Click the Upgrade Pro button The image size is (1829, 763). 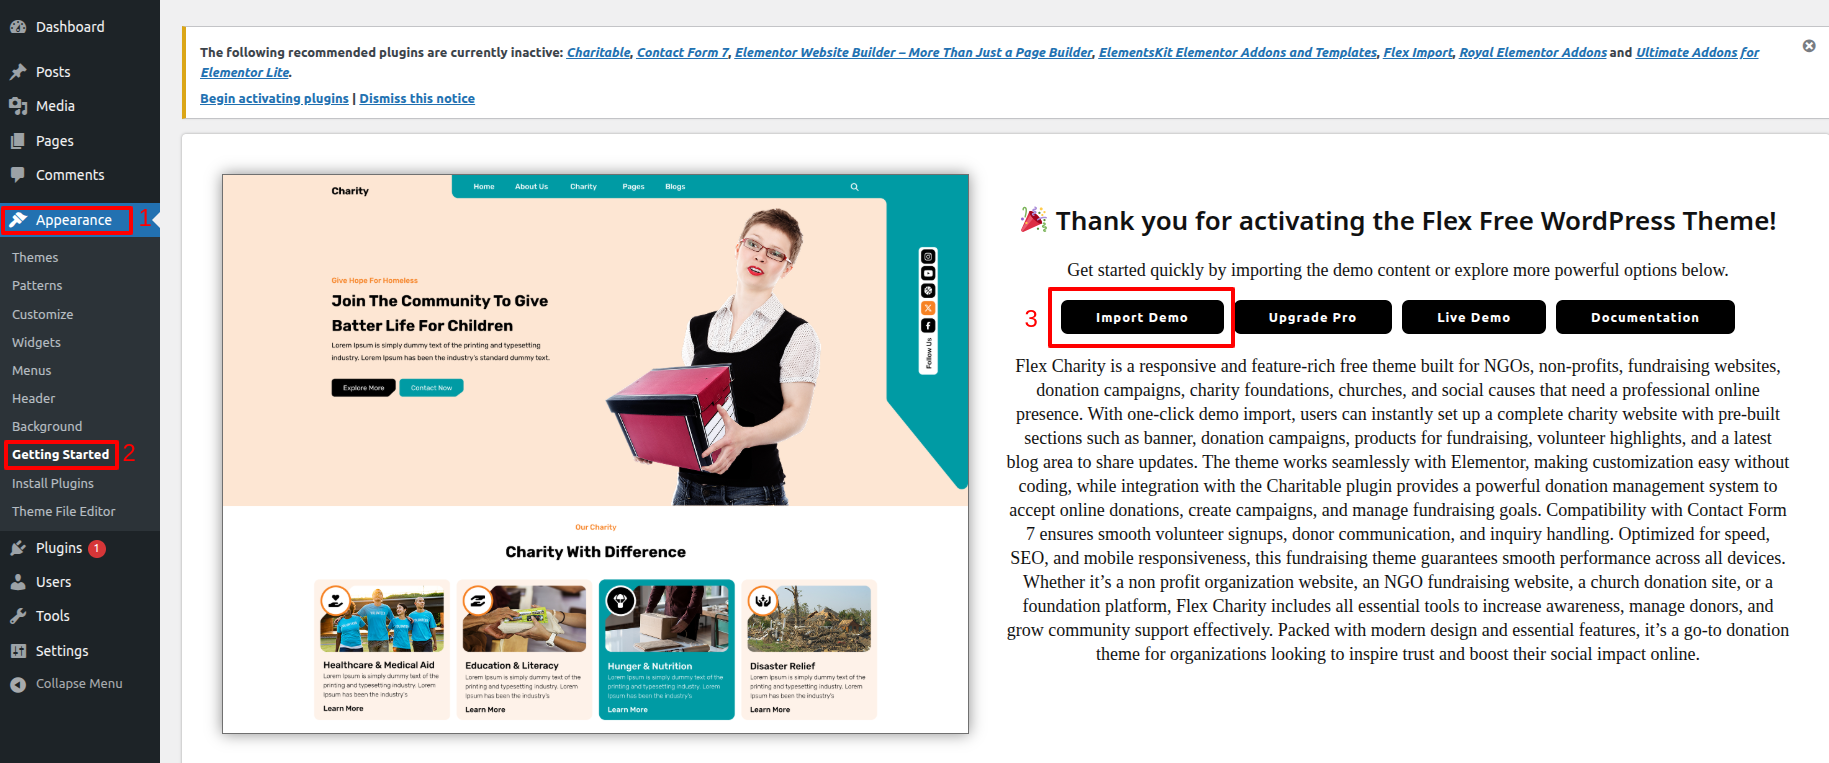[x=1313, y=317]
